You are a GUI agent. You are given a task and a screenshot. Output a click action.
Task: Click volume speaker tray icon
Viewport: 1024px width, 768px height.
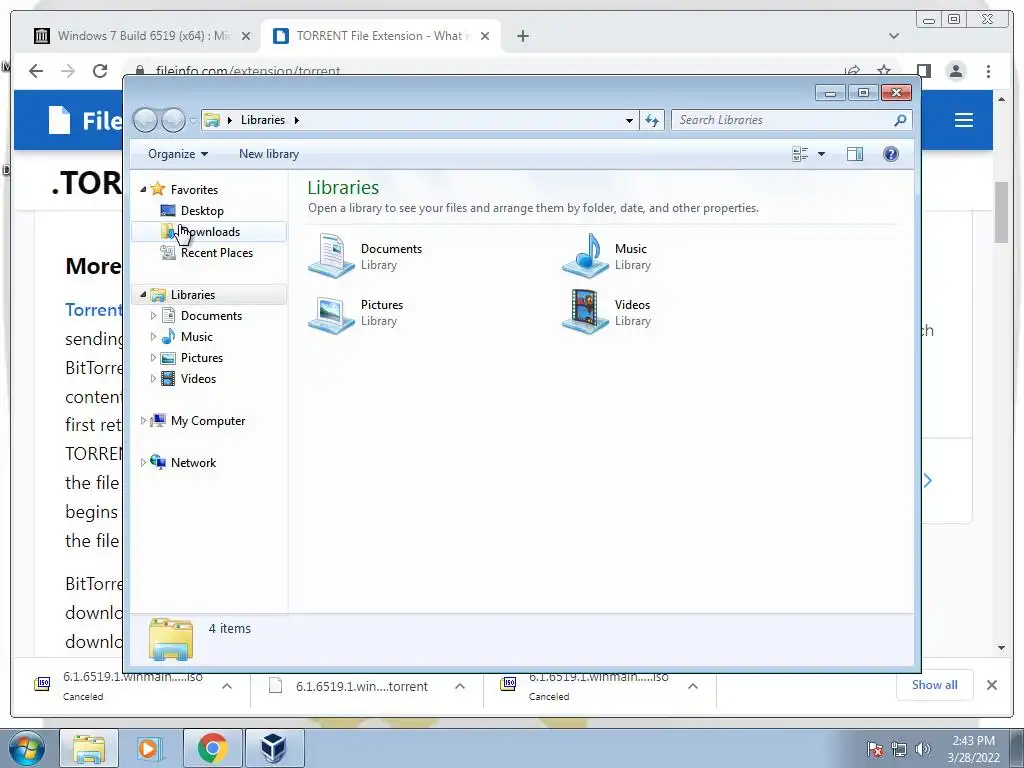tap(923, 749)
